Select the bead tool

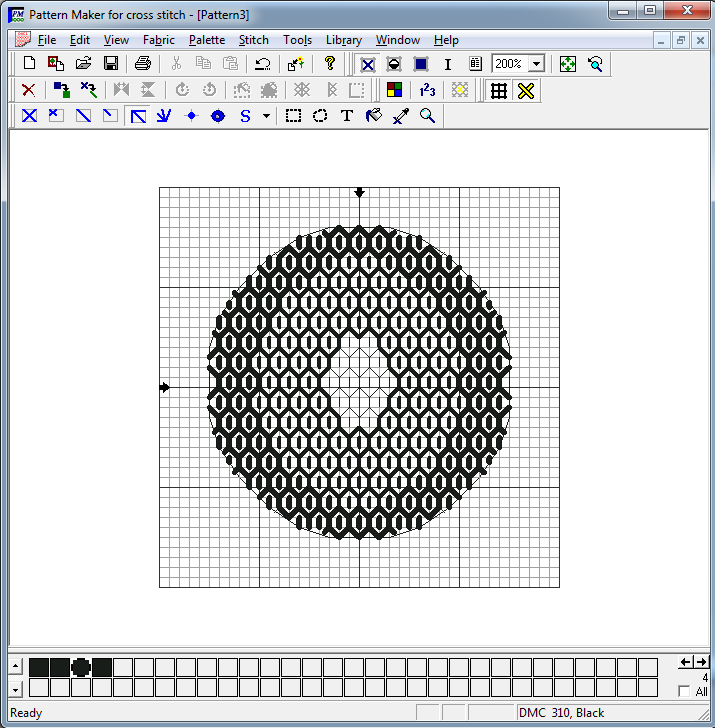click(218, 116)
